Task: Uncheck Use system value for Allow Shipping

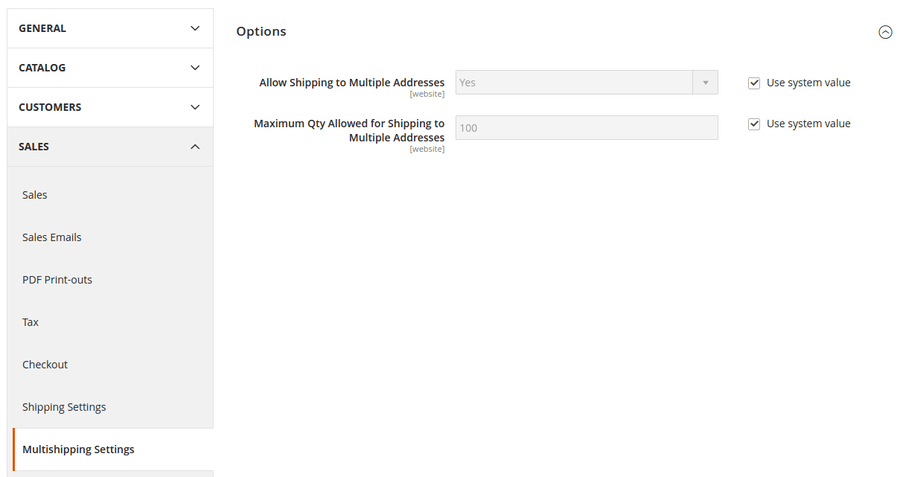Action: (754, 83)
